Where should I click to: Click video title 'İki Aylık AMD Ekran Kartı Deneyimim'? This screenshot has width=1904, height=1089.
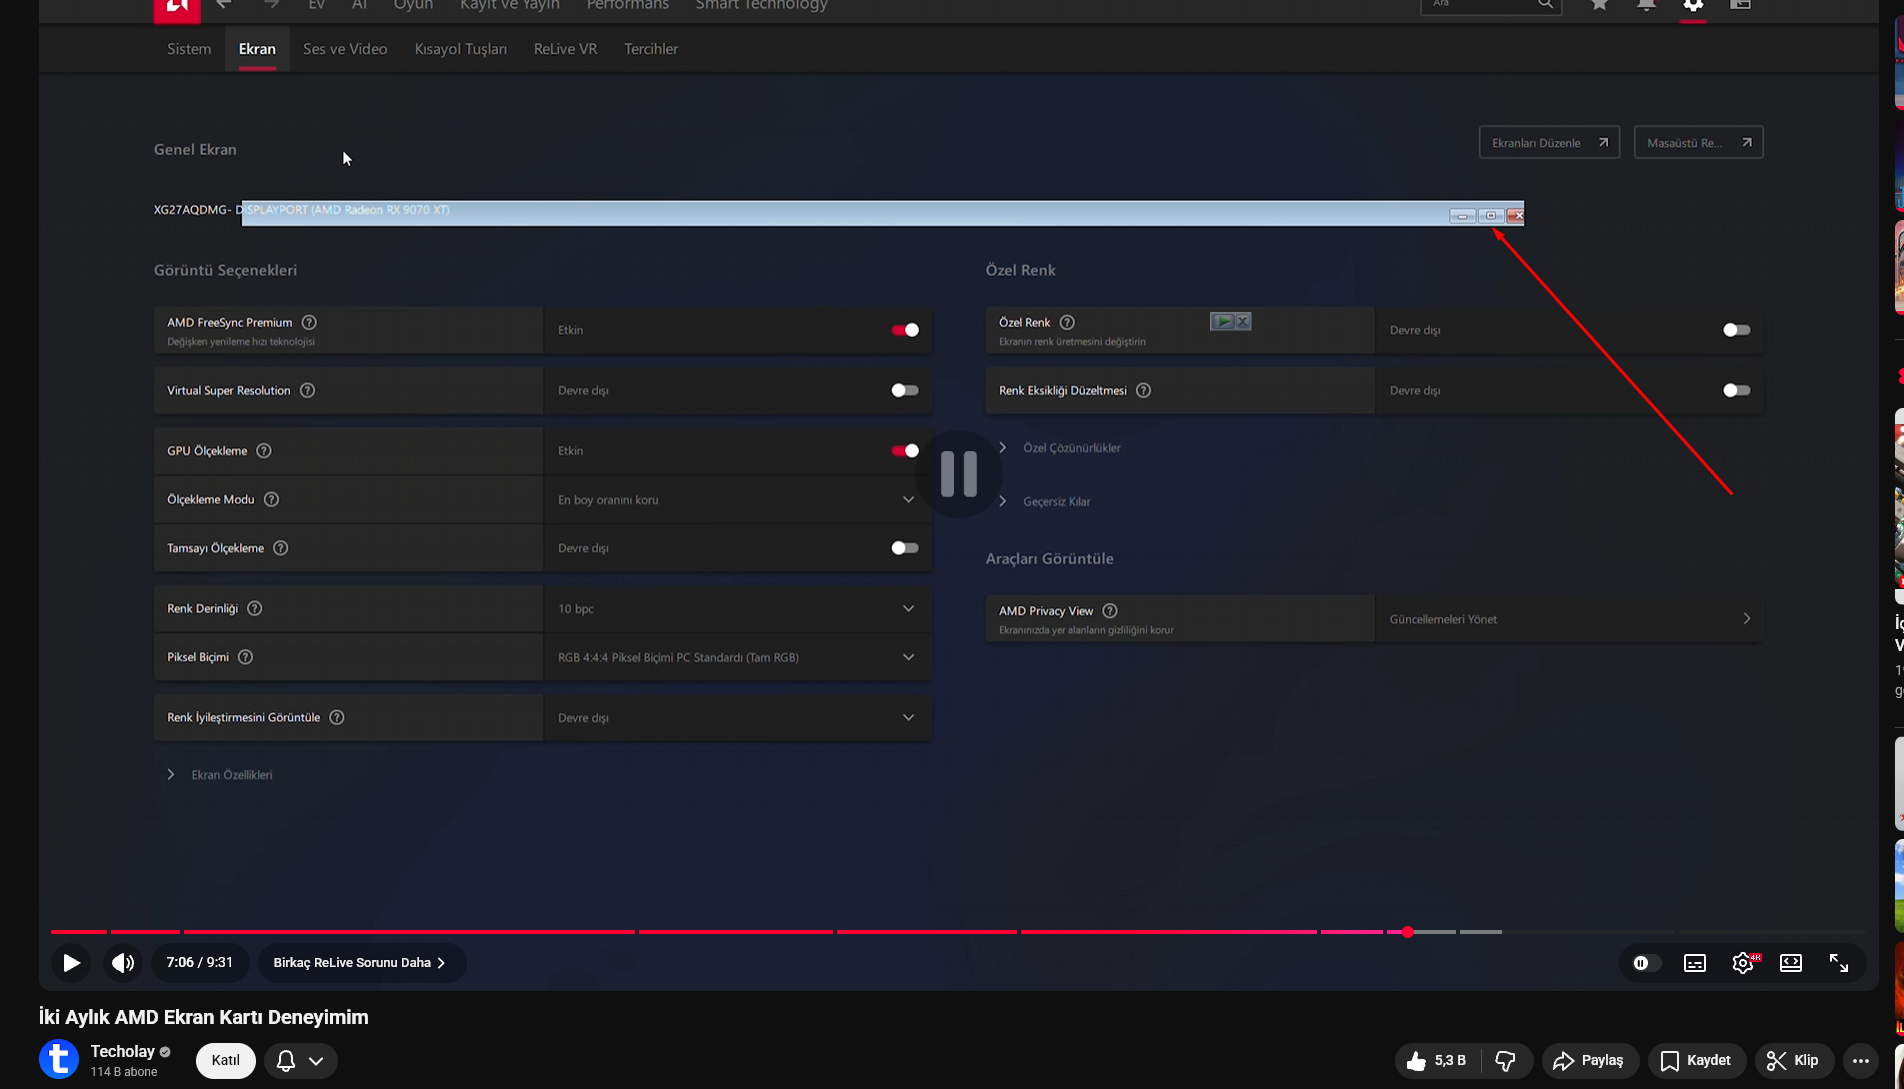point(204,1017)
